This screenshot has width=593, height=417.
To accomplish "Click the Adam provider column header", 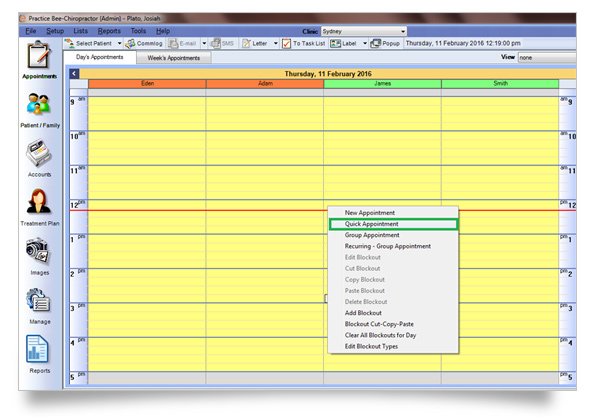I will [265, 84].
